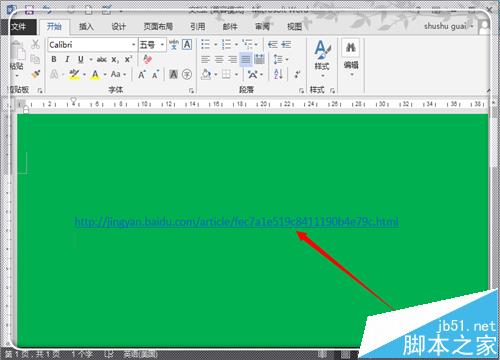Click the Format Painter brush icon

click(x=36, y=74)
